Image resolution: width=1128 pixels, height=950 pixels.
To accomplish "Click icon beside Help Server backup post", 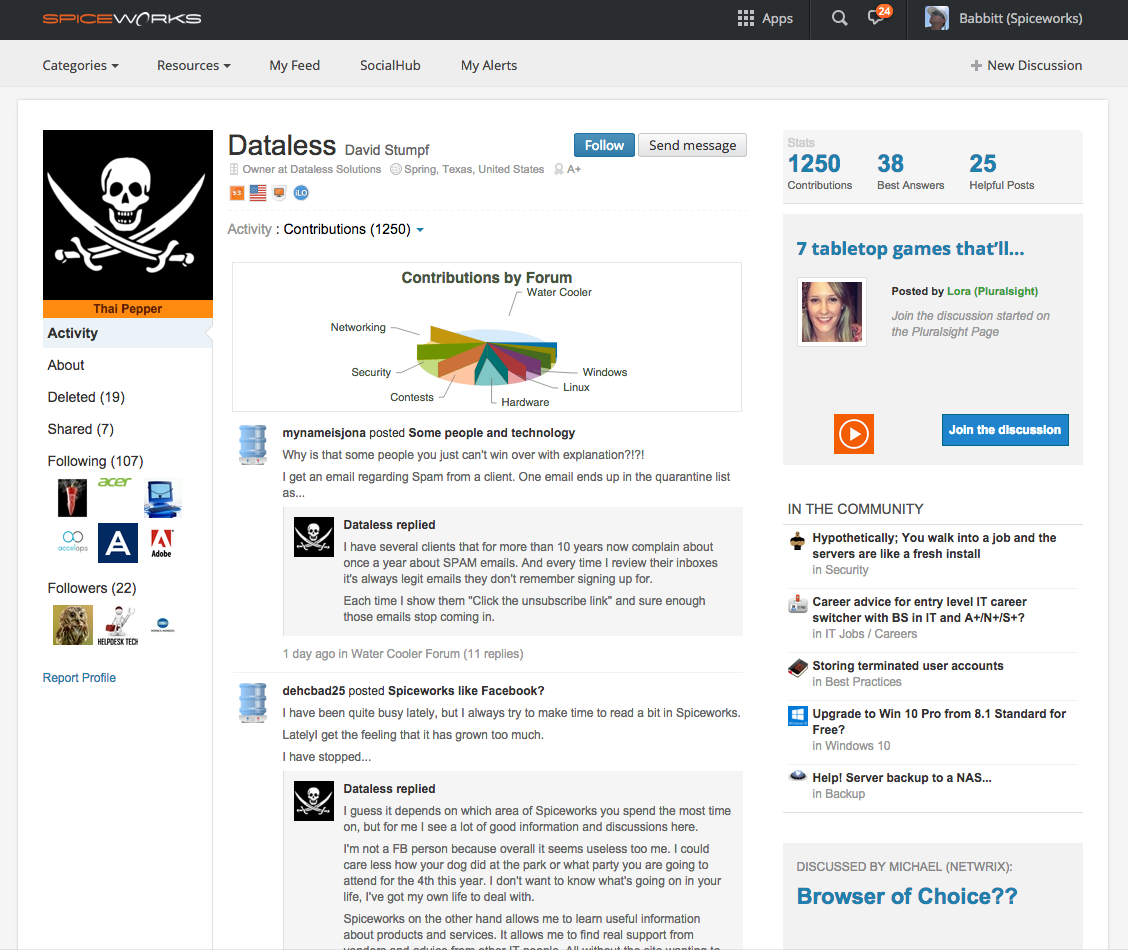I will pos(798,776).
